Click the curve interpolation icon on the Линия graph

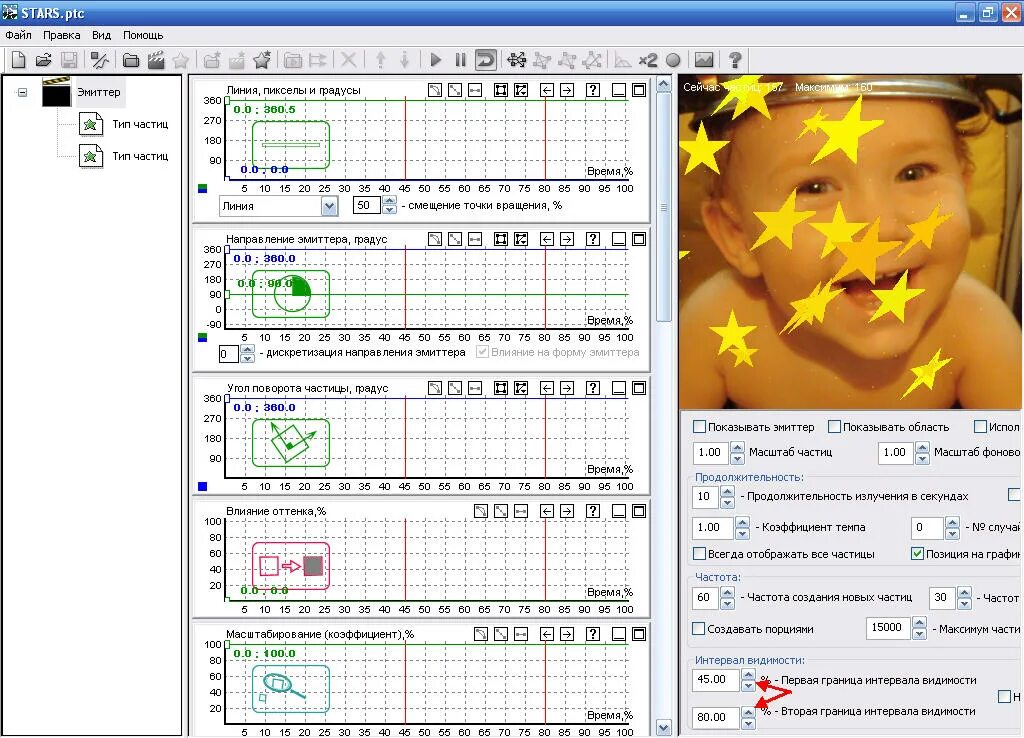435,90
